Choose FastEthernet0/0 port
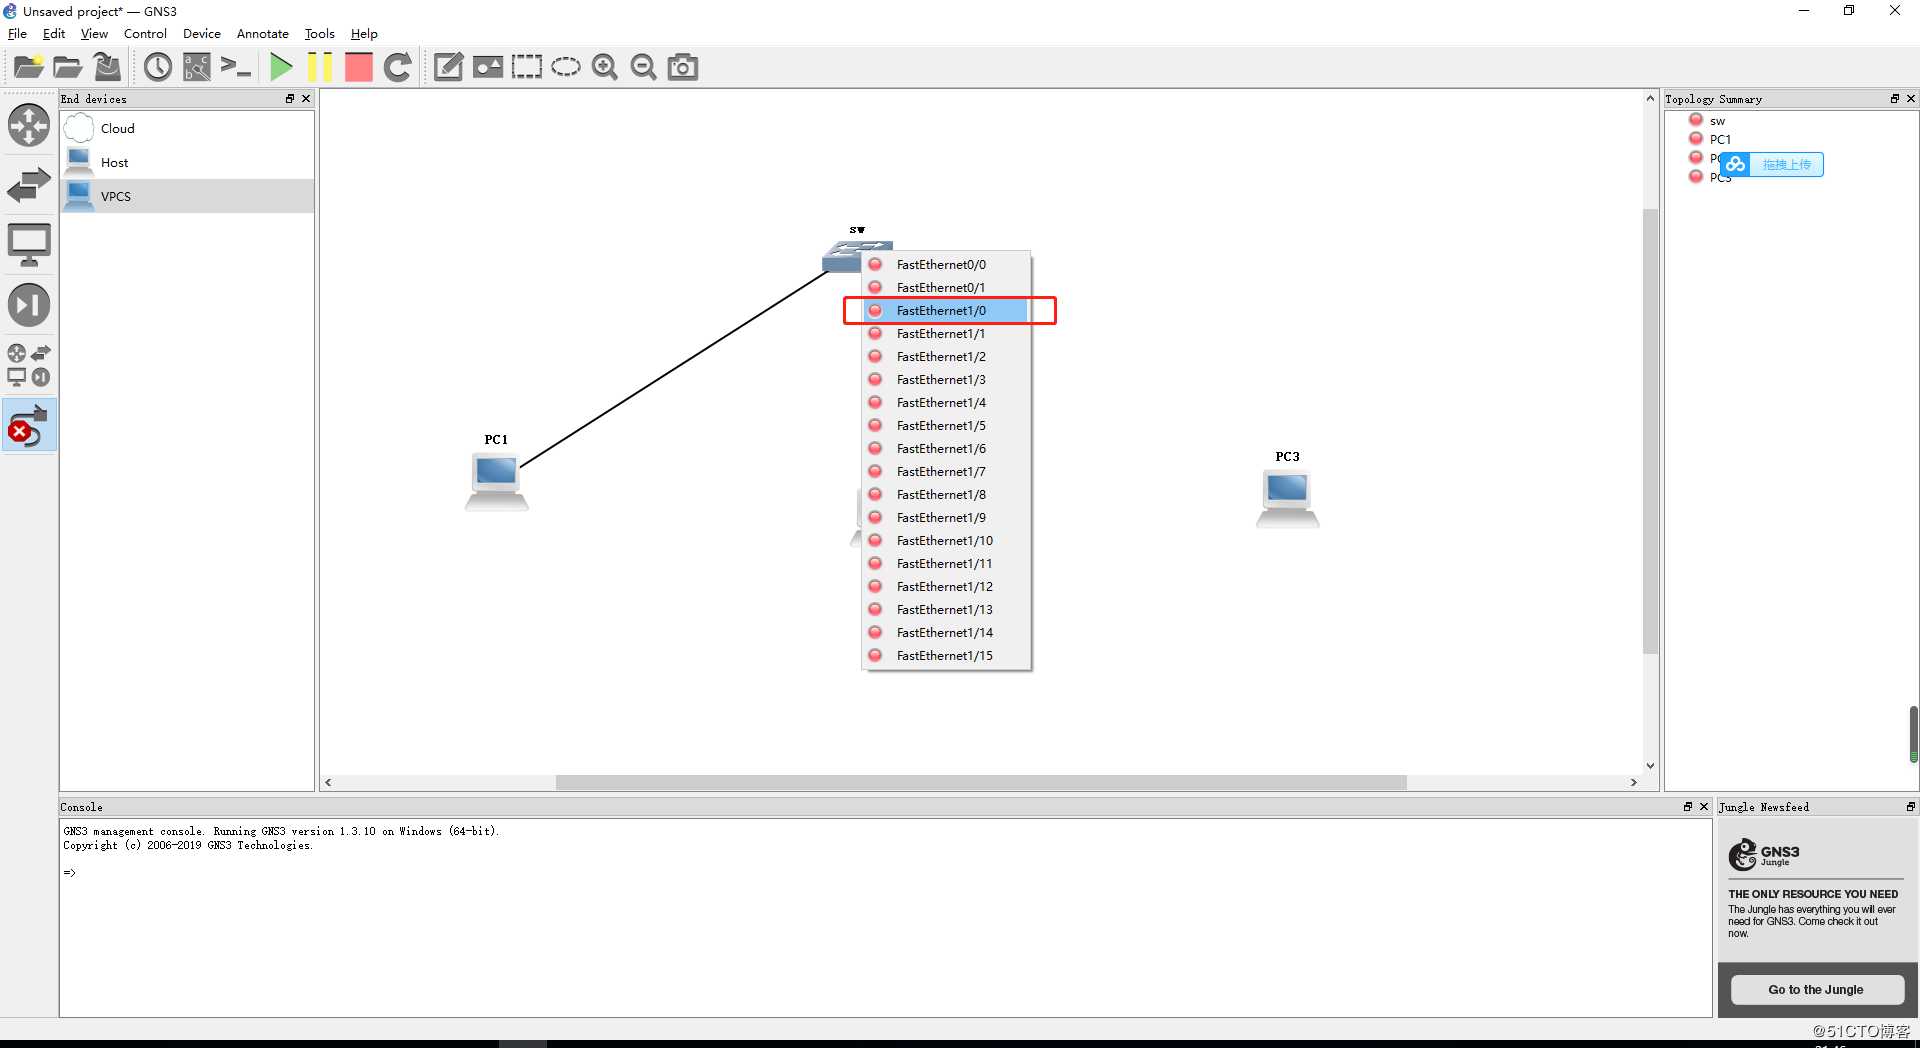The height and width of the screenshot is (1048, 1920). click(946, 264)
